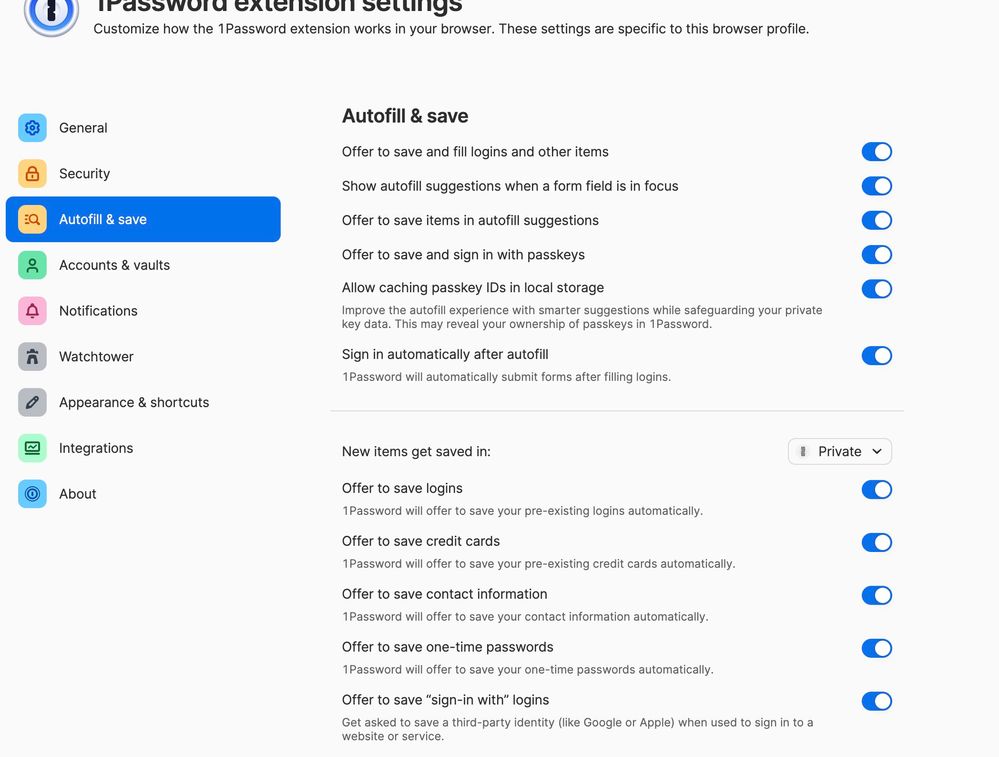Click the Notifications bell icon
The width and height of the screenshot is (999, 757).
pyautogui.click(x=32, y=311)
